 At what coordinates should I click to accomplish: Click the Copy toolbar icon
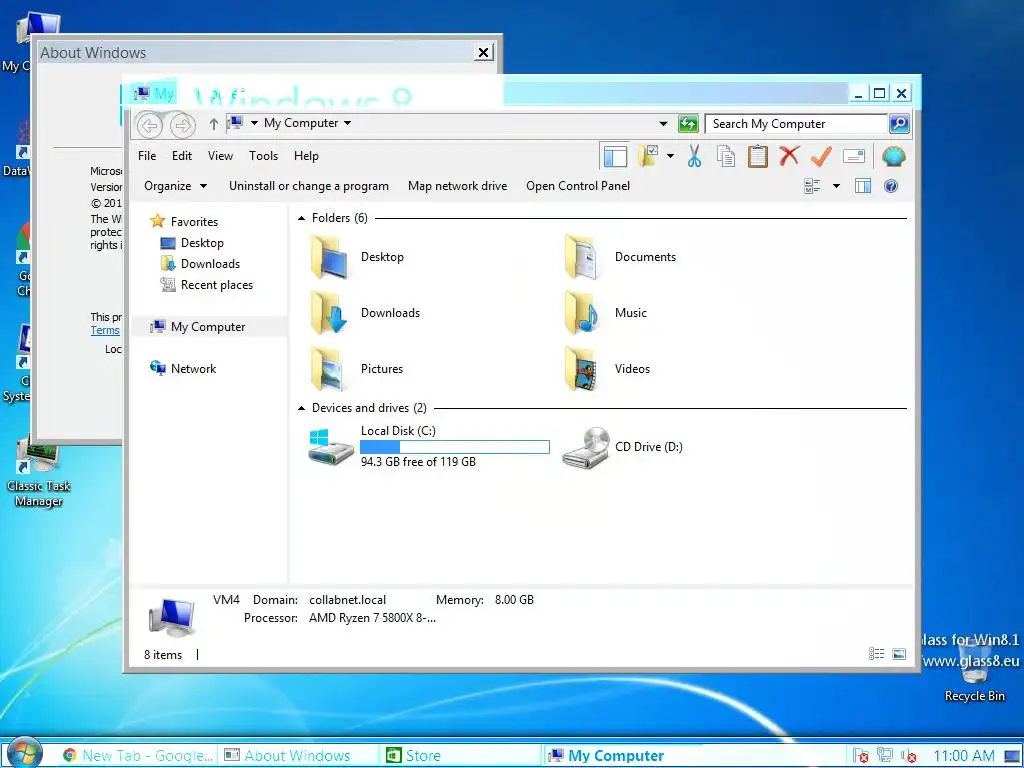coord(726,156)
